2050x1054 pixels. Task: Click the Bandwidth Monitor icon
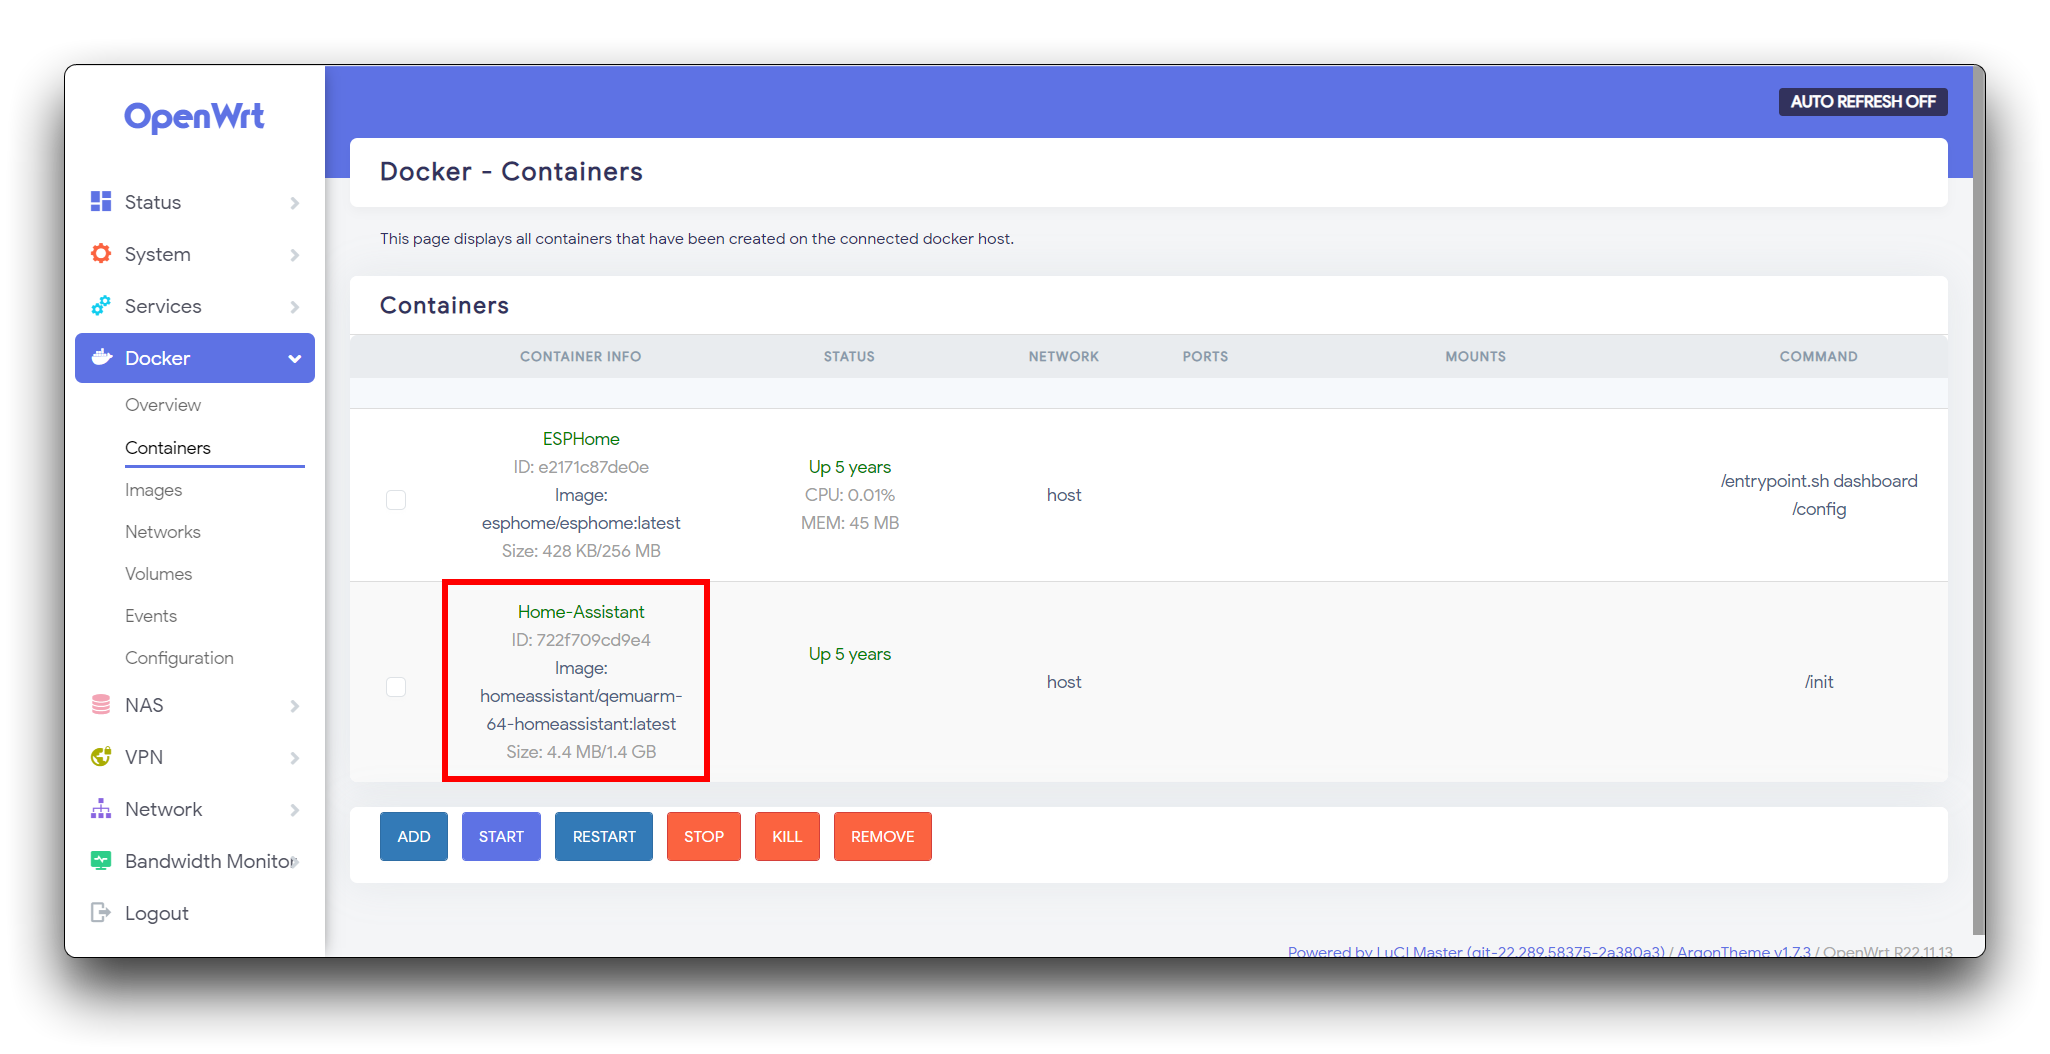point(101,861)
